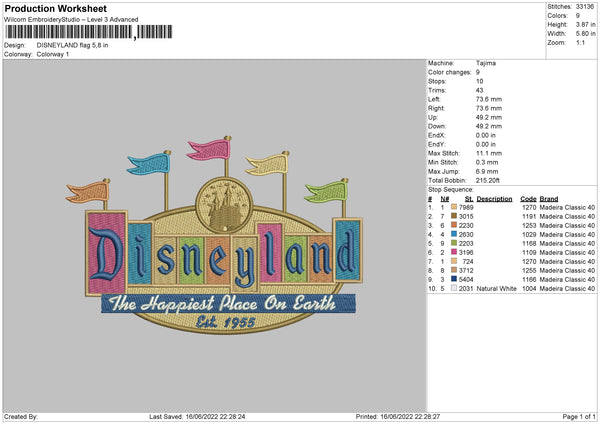Click the 'Printed: 16/06/2022 22:28:27' text
This screenshot has height=424, width=600.
pyautogui.click(x=398, y=416)
